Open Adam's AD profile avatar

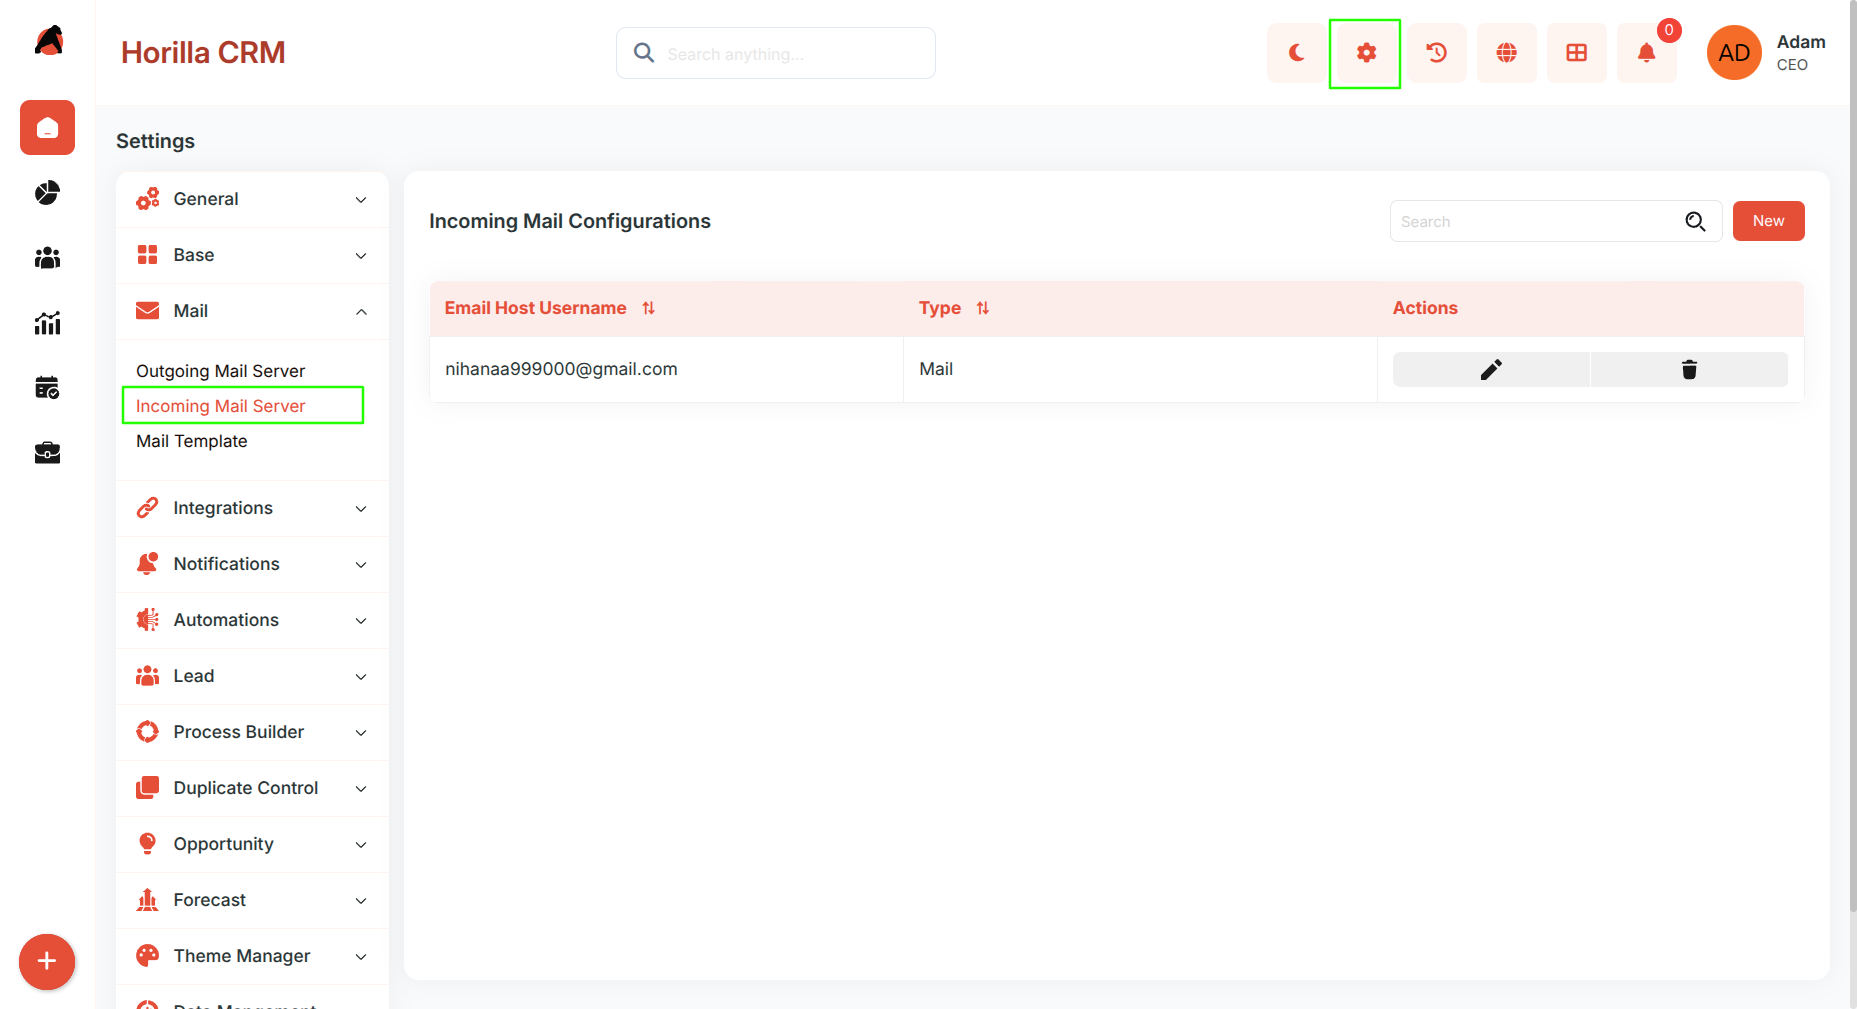1734,53
